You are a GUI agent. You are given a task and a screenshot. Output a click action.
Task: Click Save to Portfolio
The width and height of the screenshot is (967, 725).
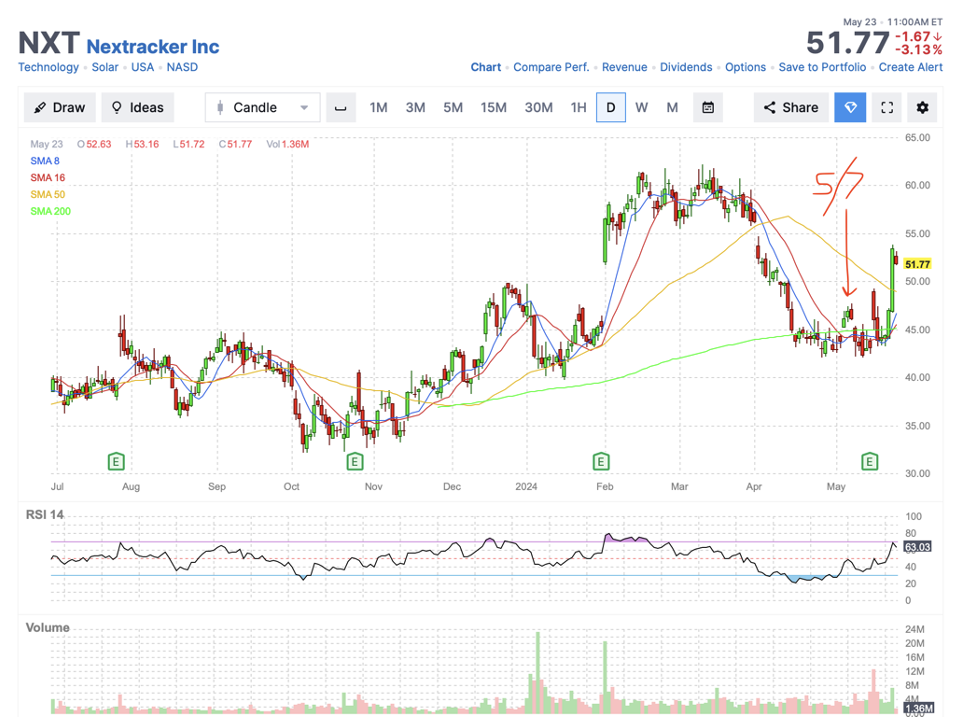(822, 67)
